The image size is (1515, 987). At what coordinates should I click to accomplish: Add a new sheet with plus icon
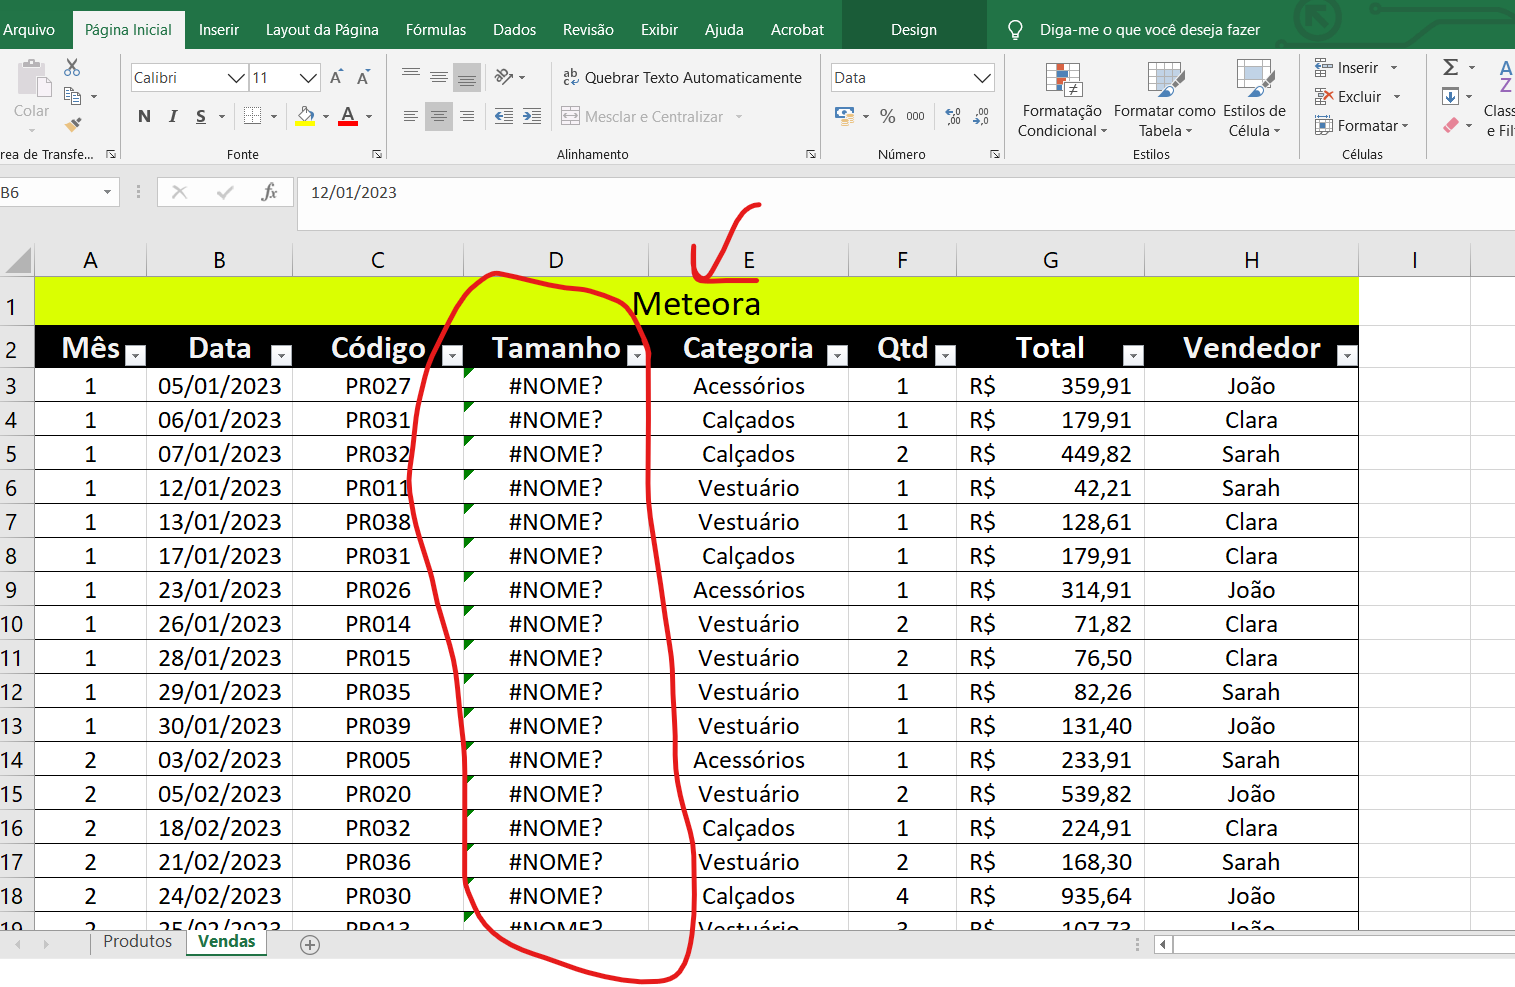tap(310, 945)
